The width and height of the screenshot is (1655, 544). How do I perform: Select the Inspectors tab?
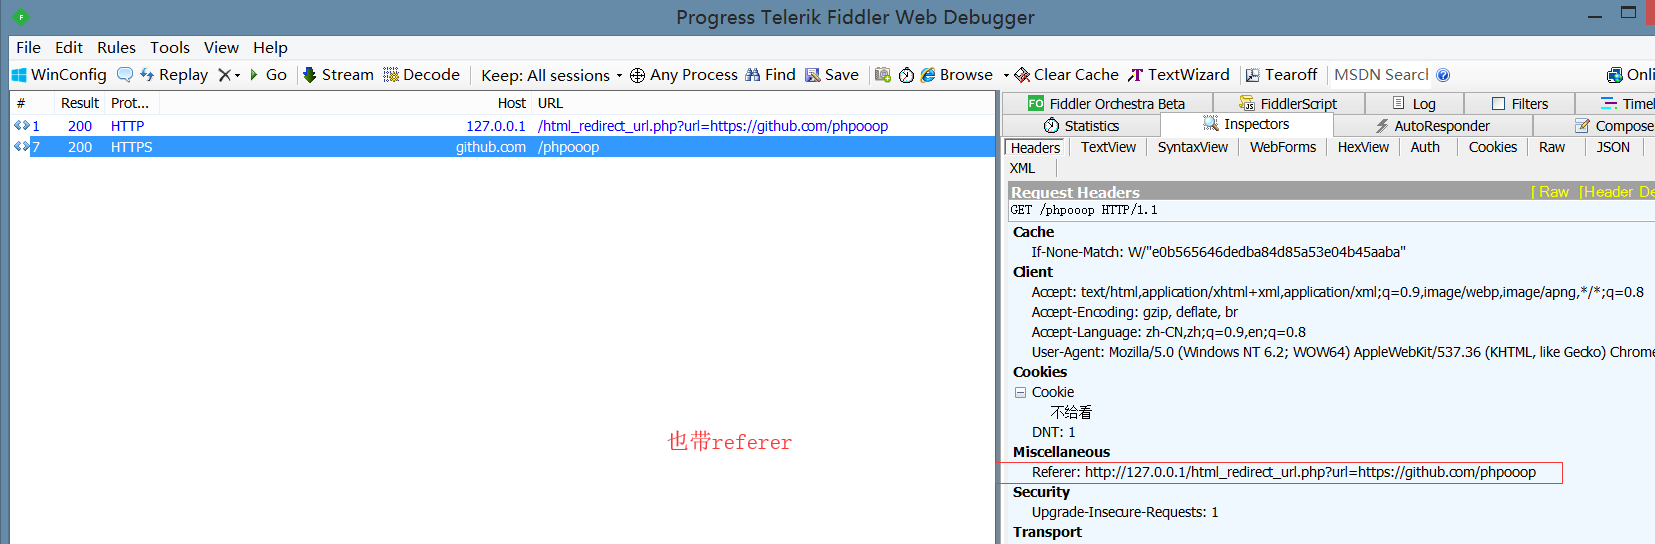tap(1246, 124)
